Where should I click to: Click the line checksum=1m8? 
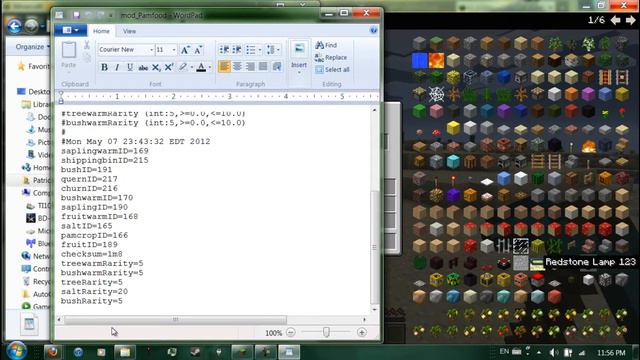tap(91, 254)
